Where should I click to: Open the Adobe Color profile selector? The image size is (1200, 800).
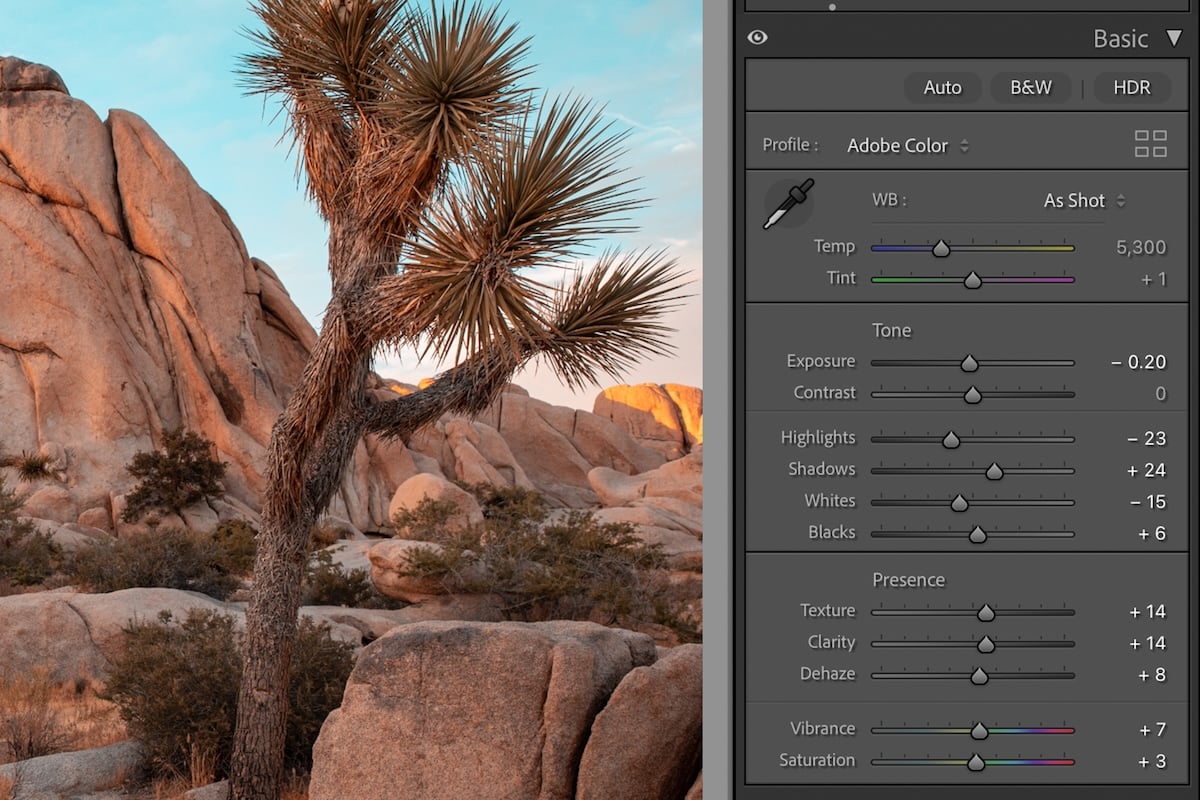pos(897,144)
